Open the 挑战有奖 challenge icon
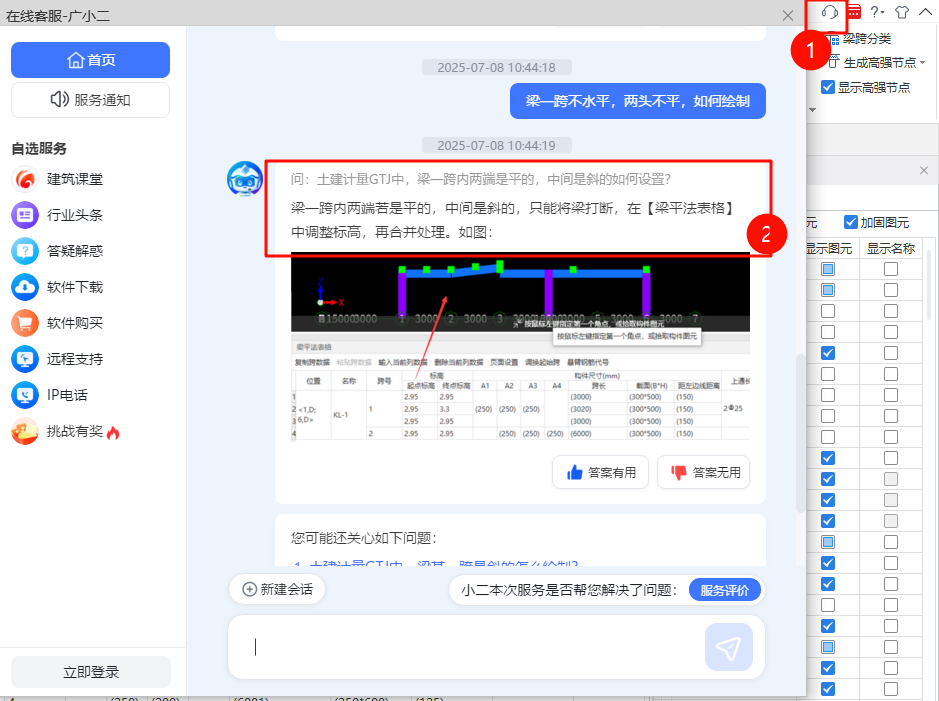Screen dimensions: 939x701 25,431
